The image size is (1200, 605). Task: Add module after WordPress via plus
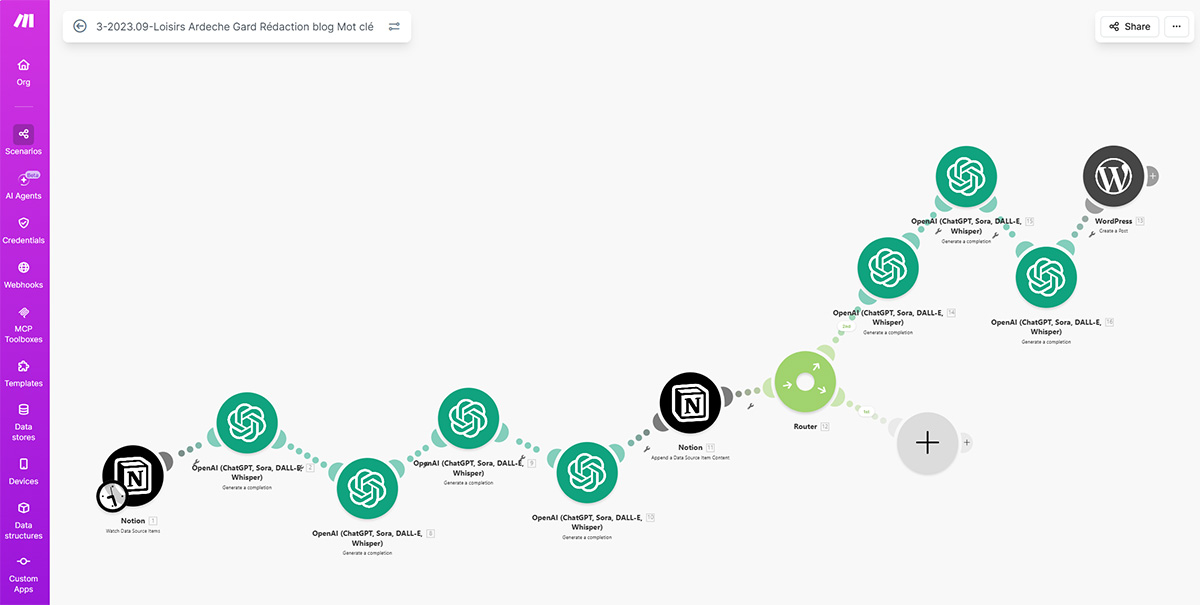coord(1153,176)
